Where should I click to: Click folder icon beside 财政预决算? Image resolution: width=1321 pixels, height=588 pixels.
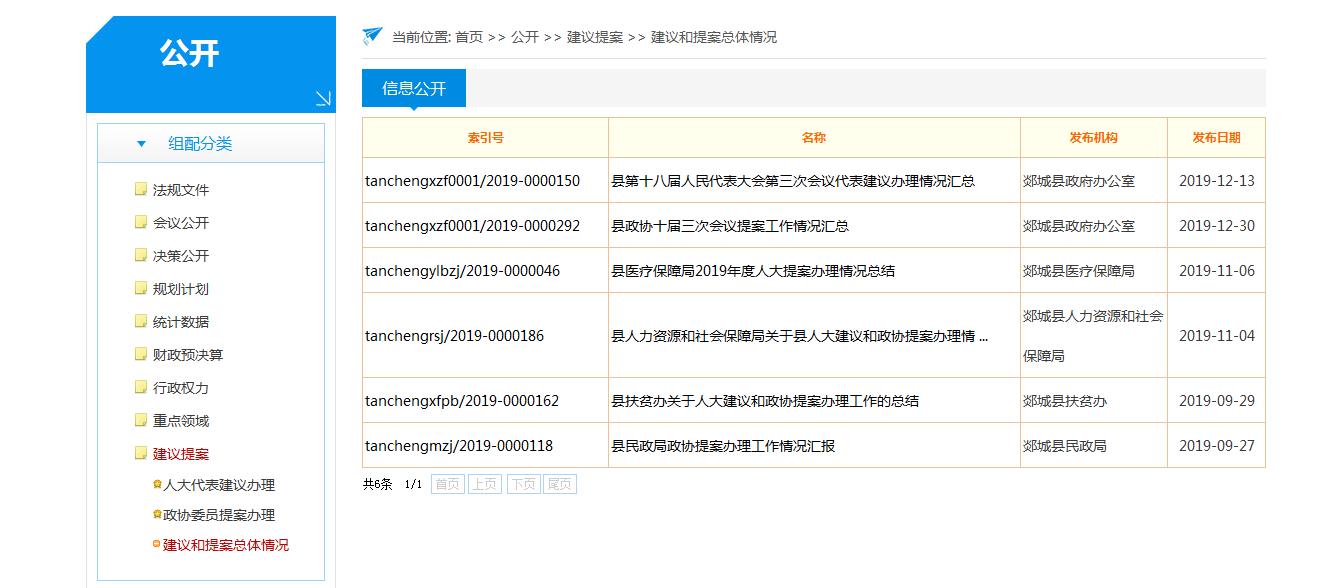[x=141, y=355]
